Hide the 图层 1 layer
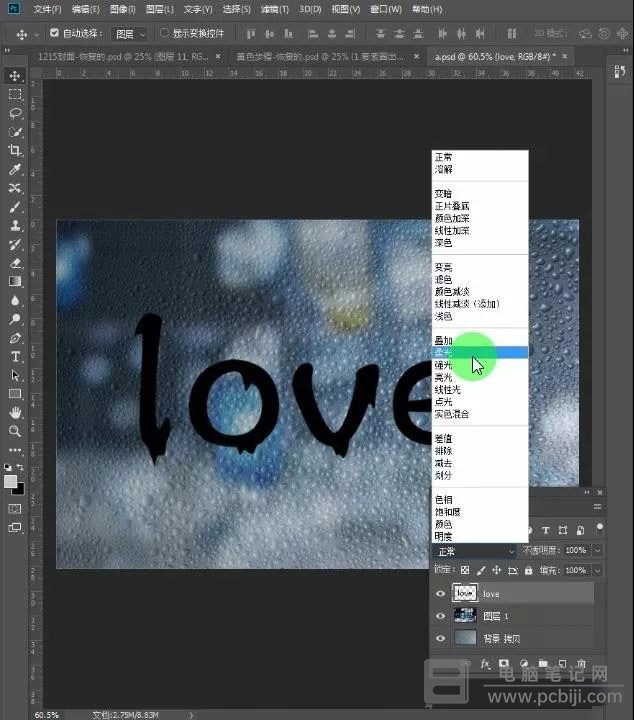This screenshot has height=720, width=634. (x=440, y=616)
